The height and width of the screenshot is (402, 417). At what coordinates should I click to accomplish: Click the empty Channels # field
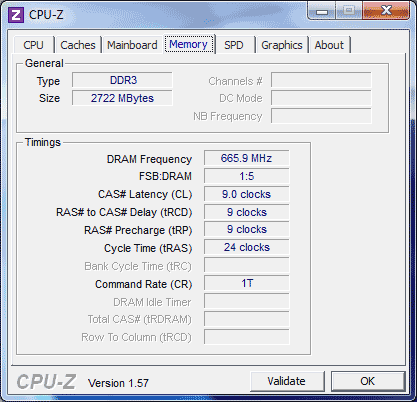coord(321,80)
